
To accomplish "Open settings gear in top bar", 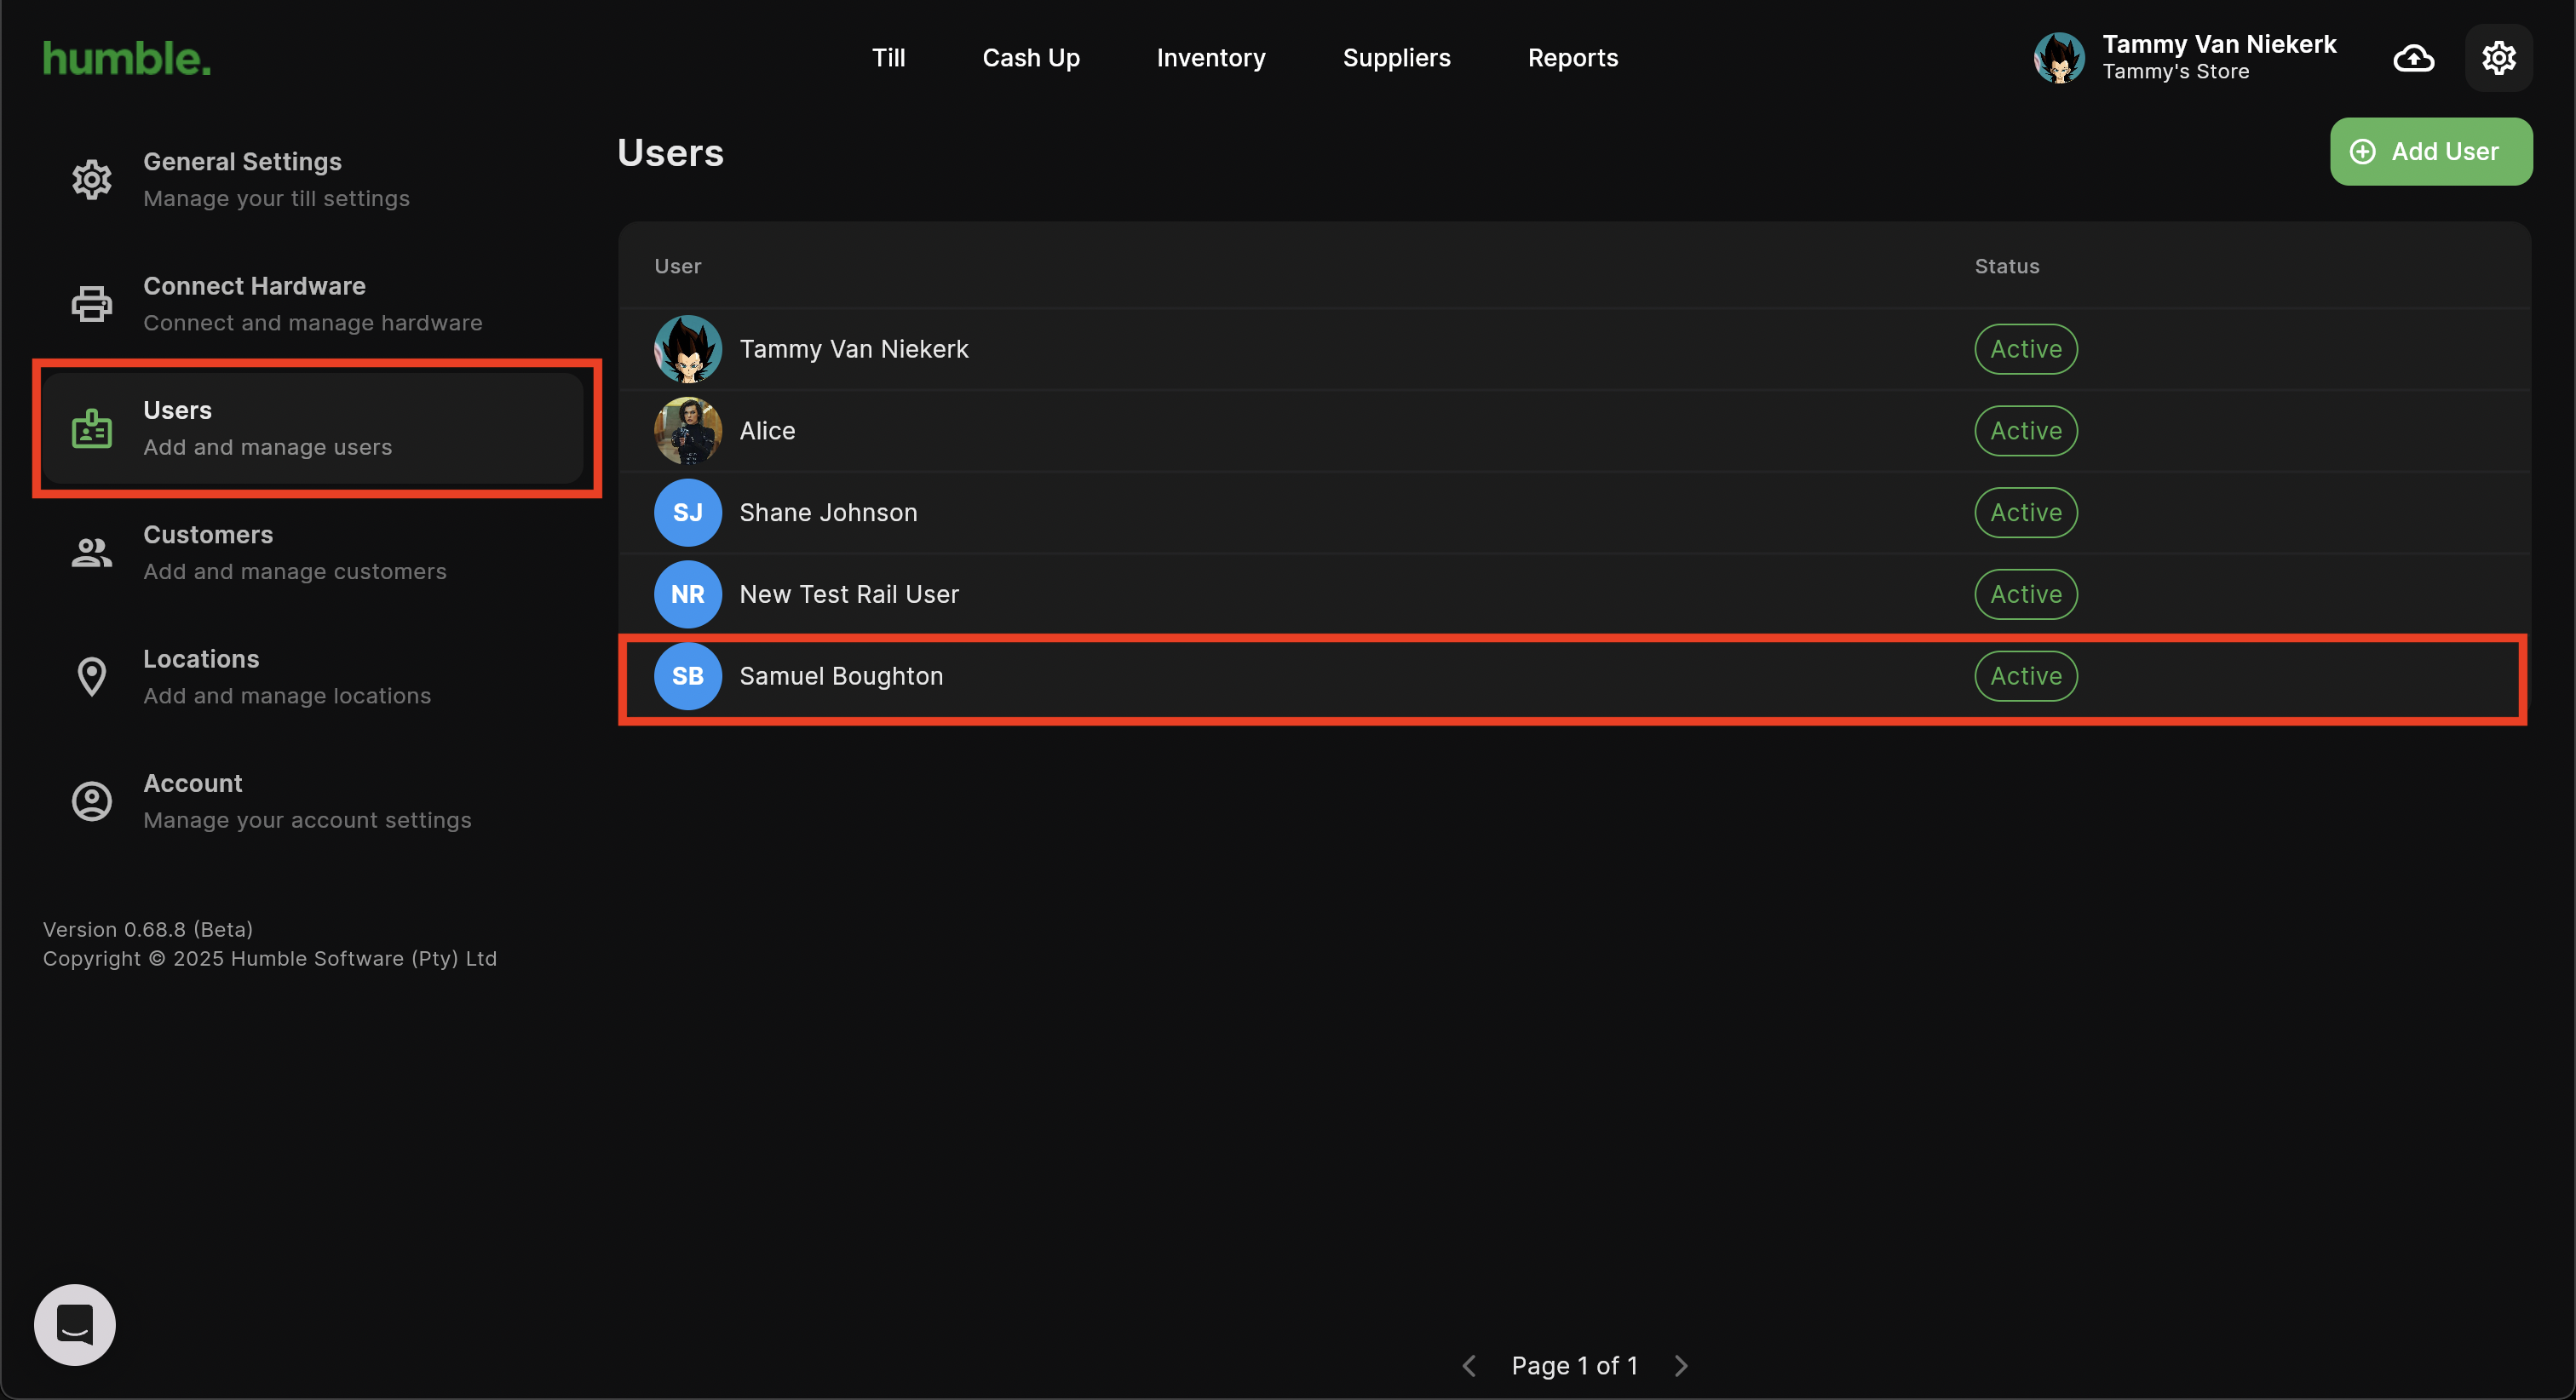I will click(2498, 58).
